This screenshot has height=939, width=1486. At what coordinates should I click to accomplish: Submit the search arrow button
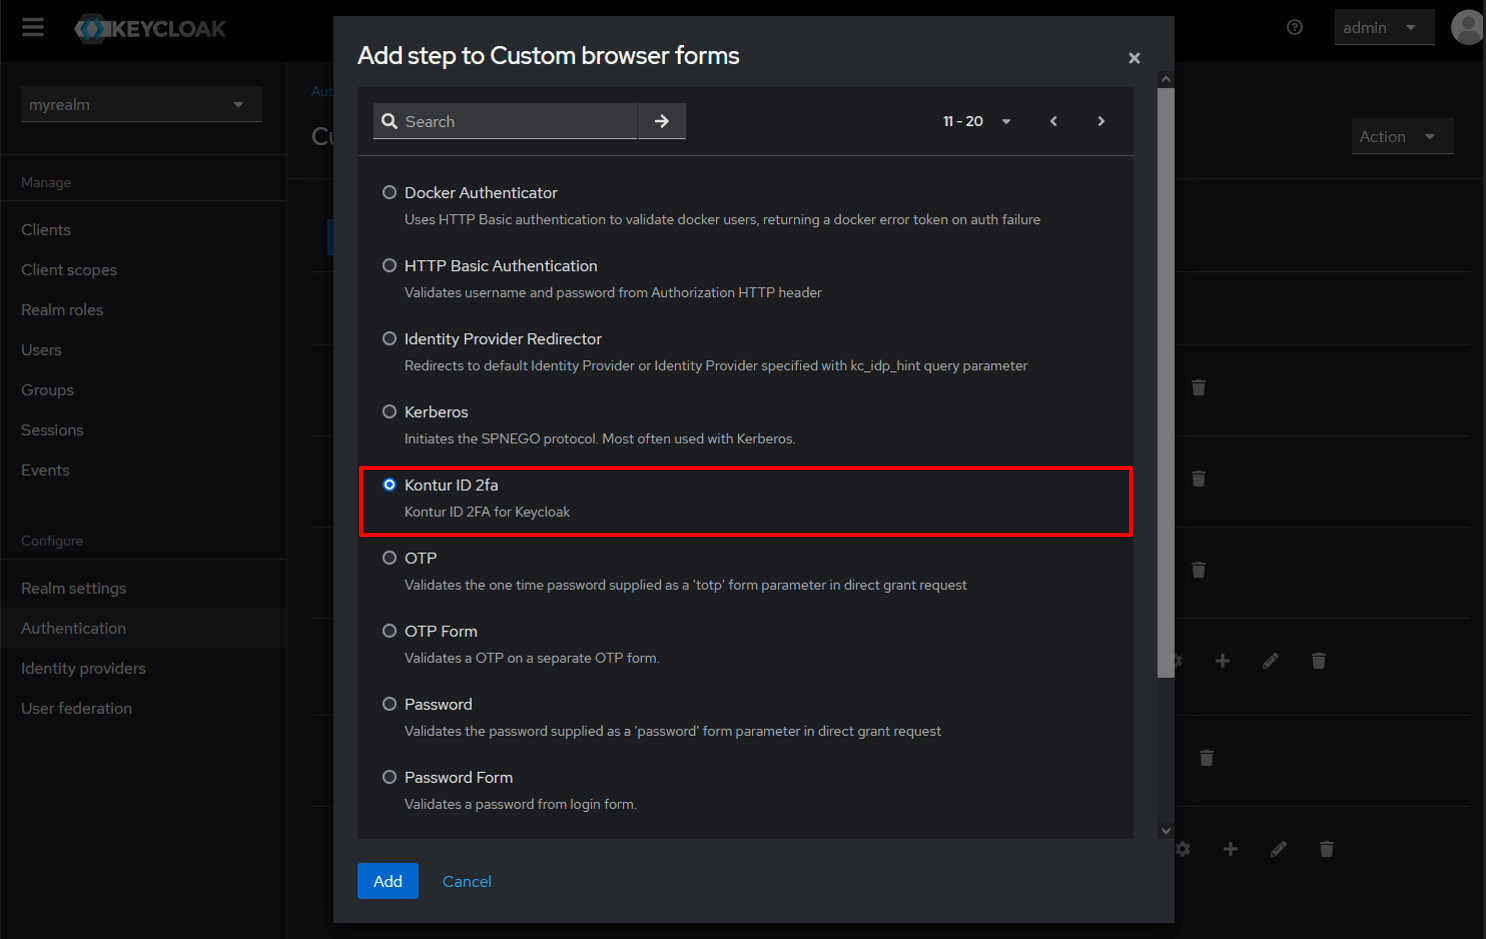(x=662, y=121)
